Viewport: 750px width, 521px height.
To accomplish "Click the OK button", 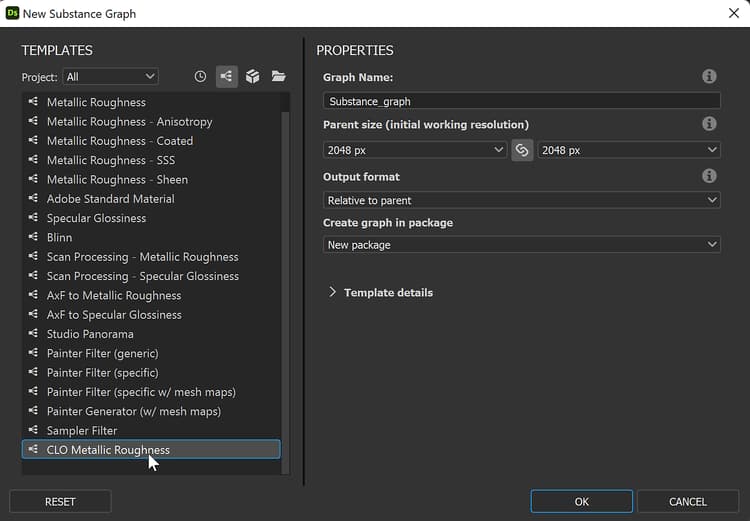I will pyautogui.click(x=582, y=501).
